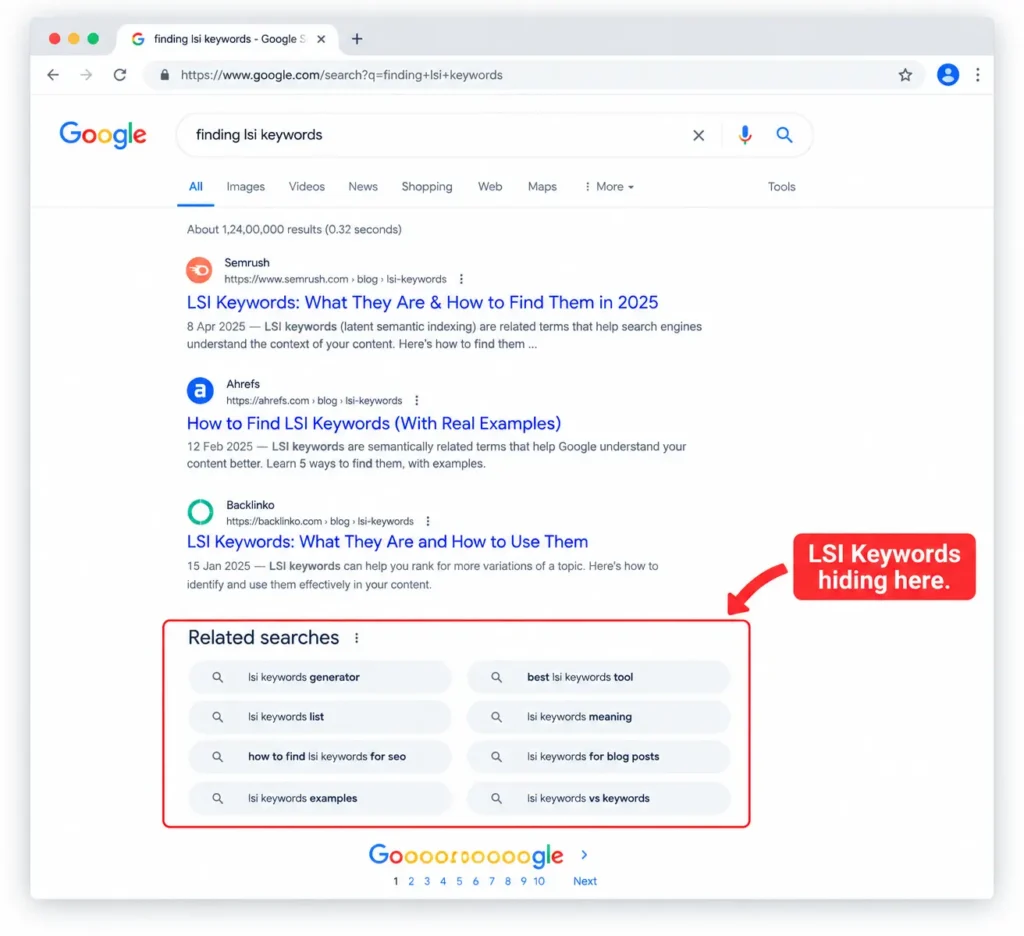Reload the page with refresh icon
Screen dimensions: 1024x936
point(120,75)
